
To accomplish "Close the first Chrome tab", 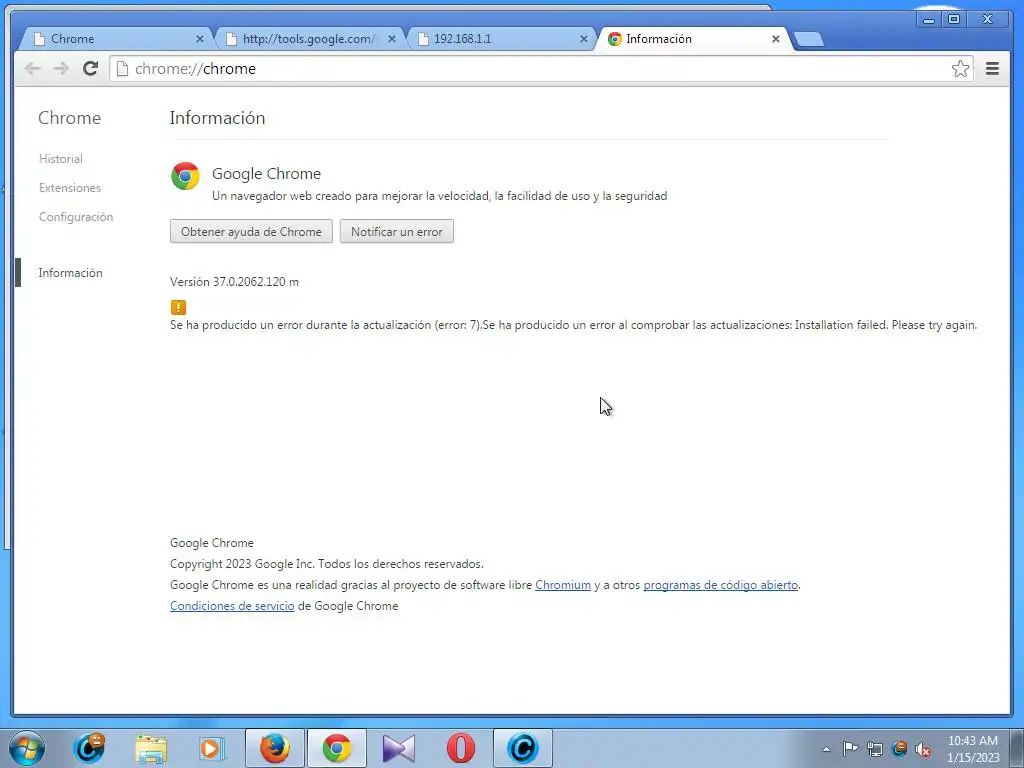I will tap(200, 39).
